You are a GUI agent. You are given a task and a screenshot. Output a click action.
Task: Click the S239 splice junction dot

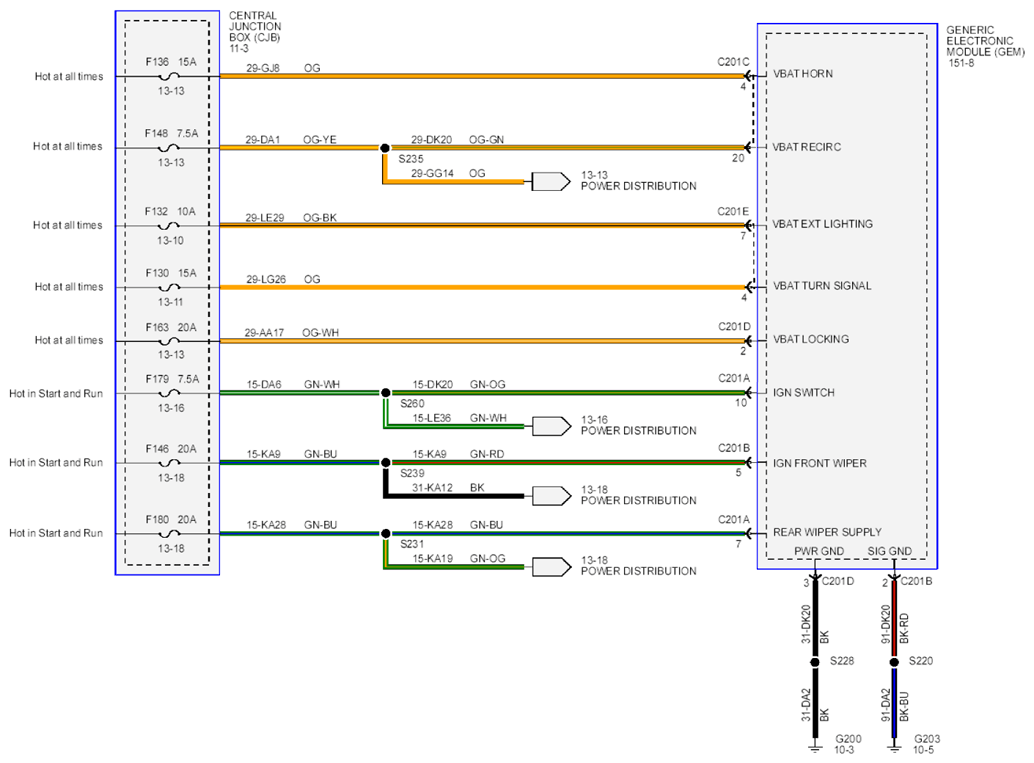pos(384,463)
